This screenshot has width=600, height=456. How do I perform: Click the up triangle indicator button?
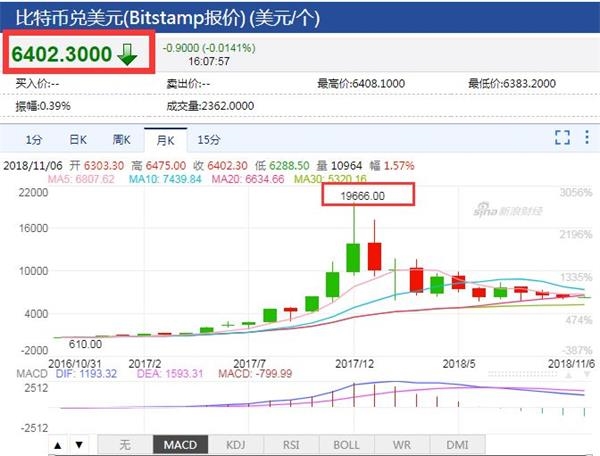point(58,445)
